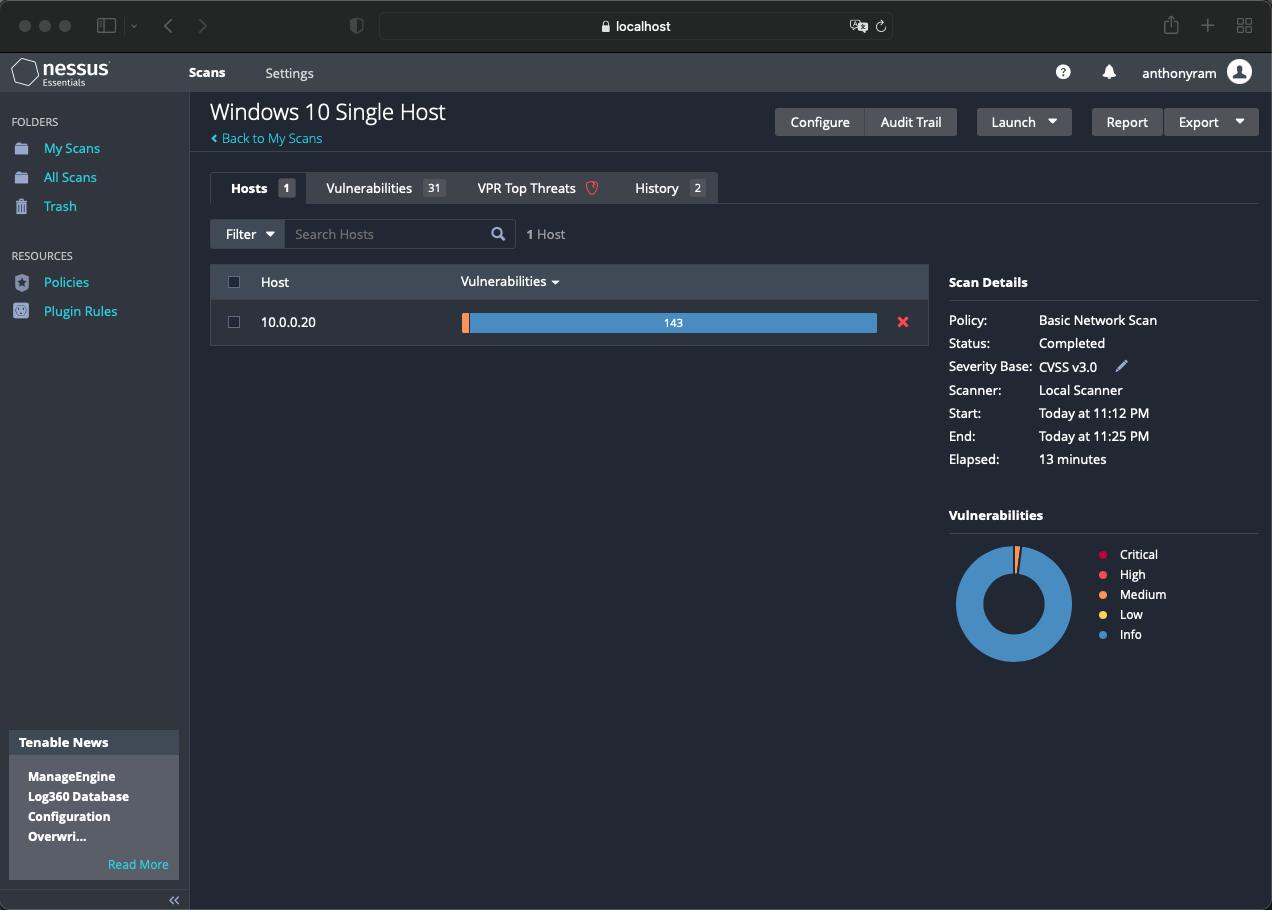Click the privacy shield icon in toolbar
This screenshot has height=910, width=1272.
(x=356, y=26)
